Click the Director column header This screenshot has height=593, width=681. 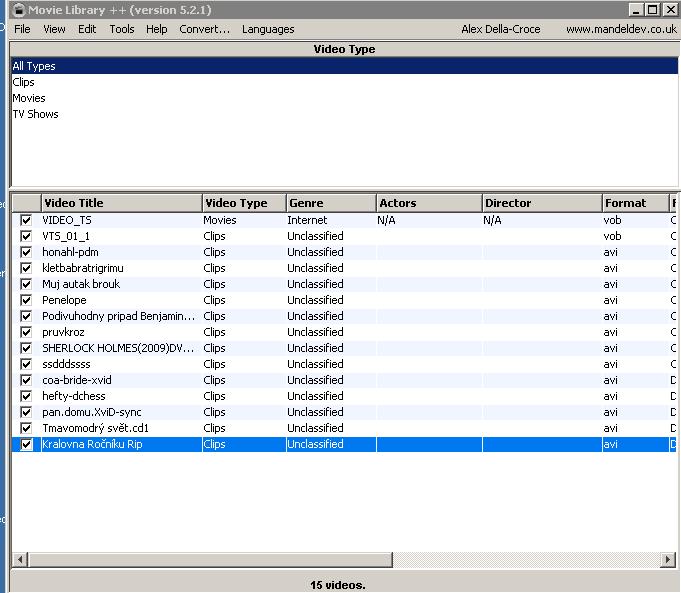click(x=540, y=203)
